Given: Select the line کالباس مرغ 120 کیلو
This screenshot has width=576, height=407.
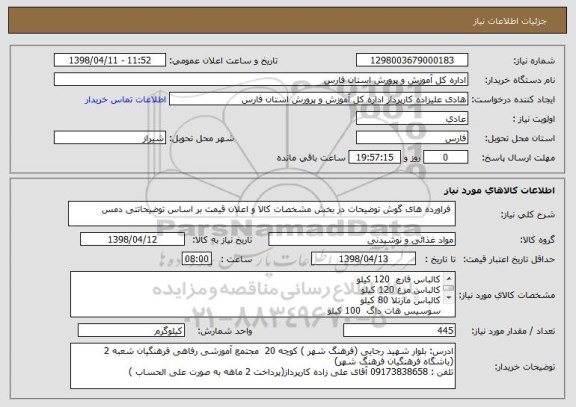Looking at the screenshot, I should tap(400, 290).
